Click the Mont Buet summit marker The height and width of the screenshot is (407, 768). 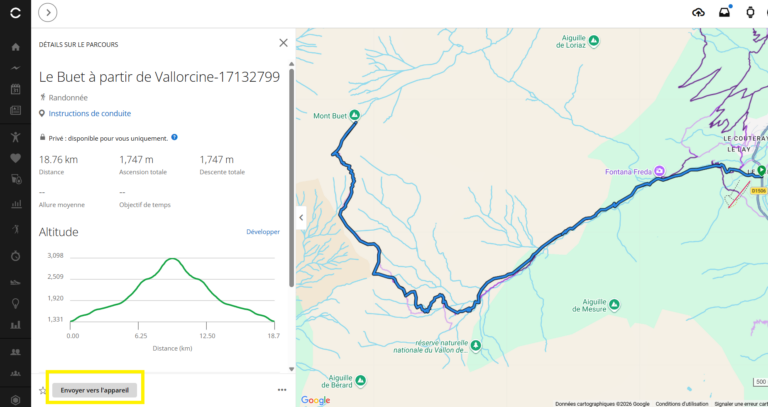(355, 115)
